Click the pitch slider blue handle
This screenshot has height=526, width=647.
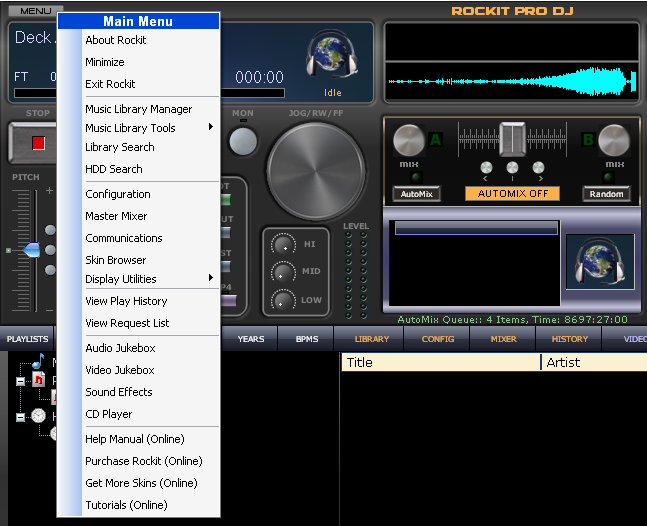click(31, 250)
